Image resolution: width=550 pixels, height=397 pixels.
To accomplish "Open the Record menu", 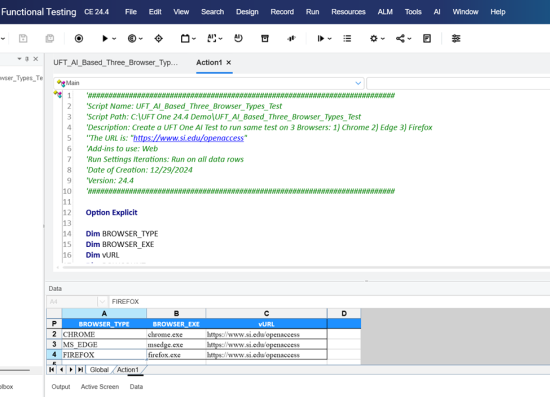I will pos(282,12).
